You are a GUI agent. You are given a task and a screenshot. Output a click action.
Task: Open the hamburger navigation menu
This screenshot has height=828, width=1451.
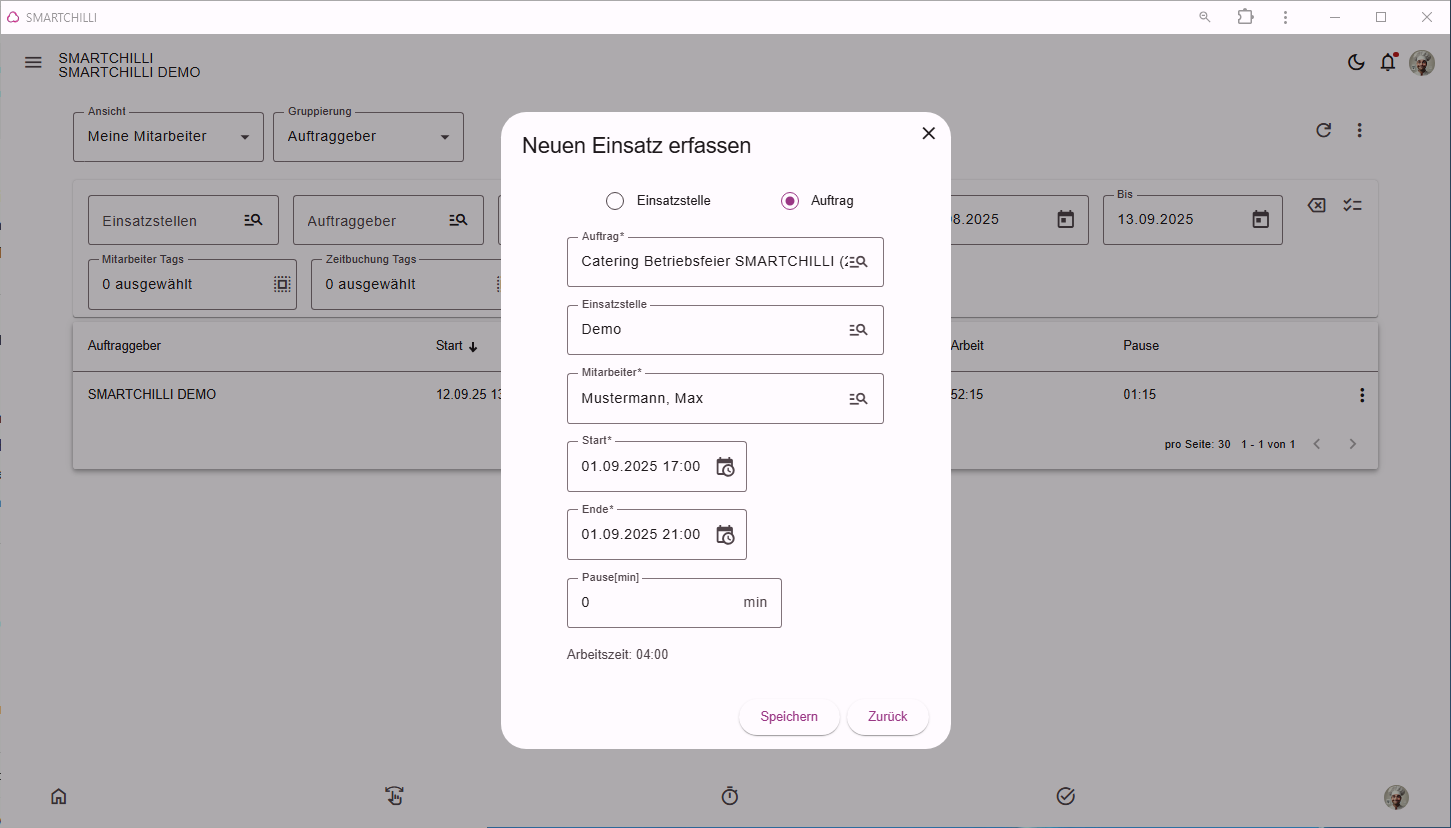pos(33,62)
